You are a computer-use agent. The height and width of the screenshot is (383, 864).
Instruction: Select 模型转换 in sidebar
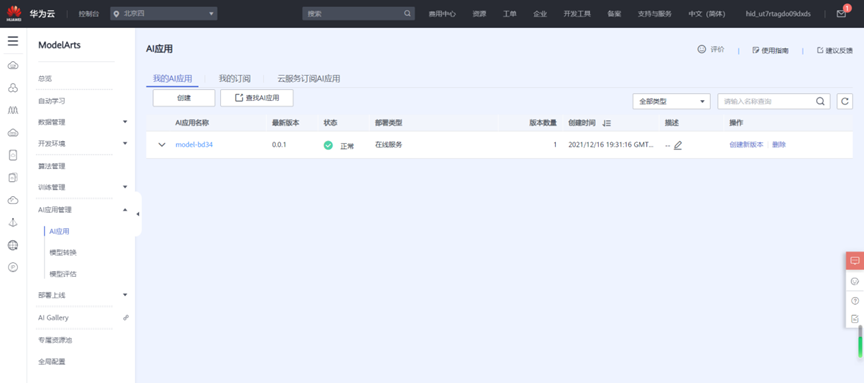coord(63,252)
